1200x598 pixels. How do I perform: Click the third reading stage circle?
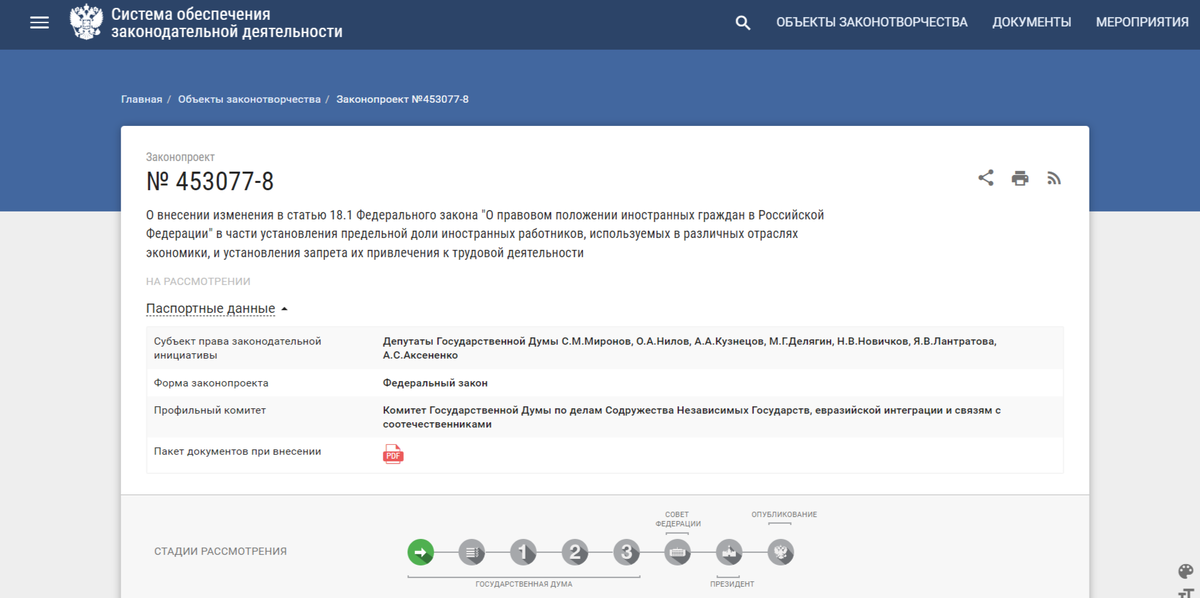click(x=626, y=551)
